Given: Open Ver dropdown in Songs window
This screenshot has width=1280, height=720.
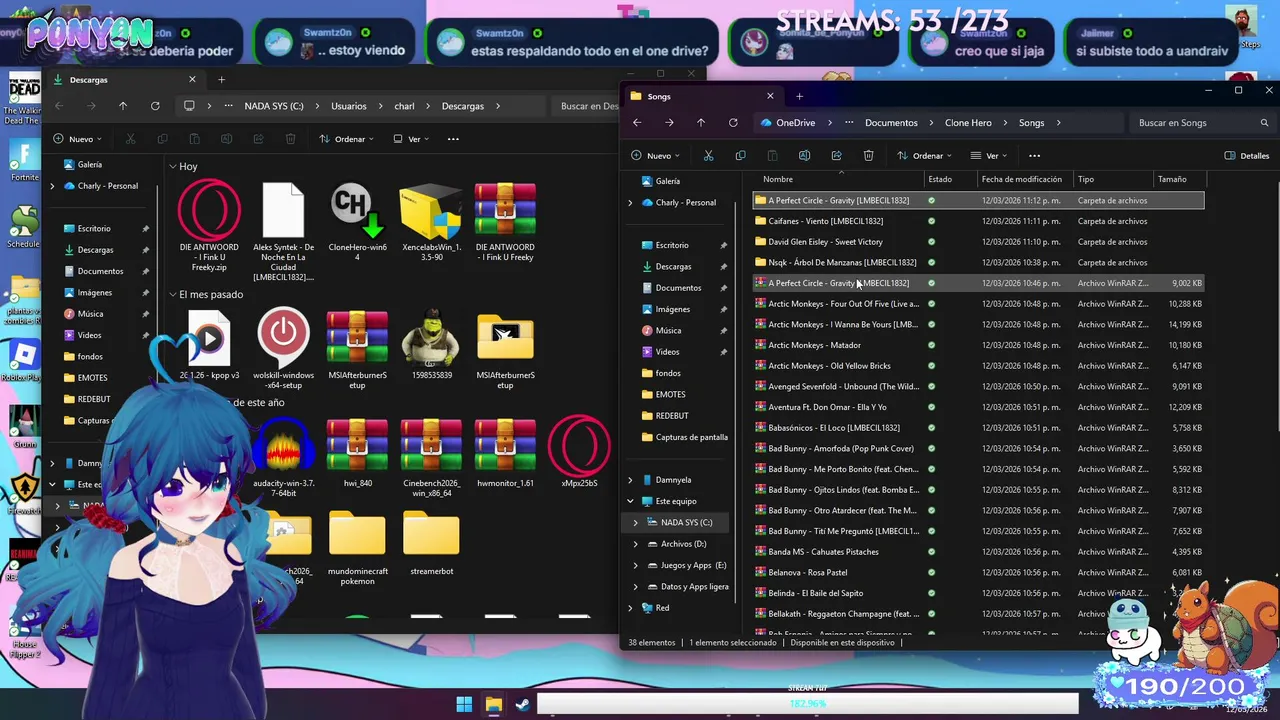Looking at the screenshot, I should (x=989, y=156).
